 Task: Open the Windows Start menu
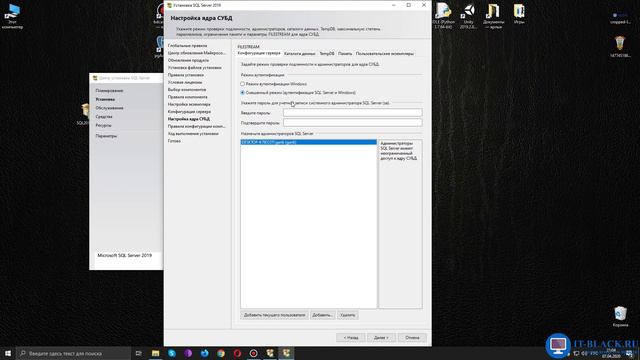[8, 353]
